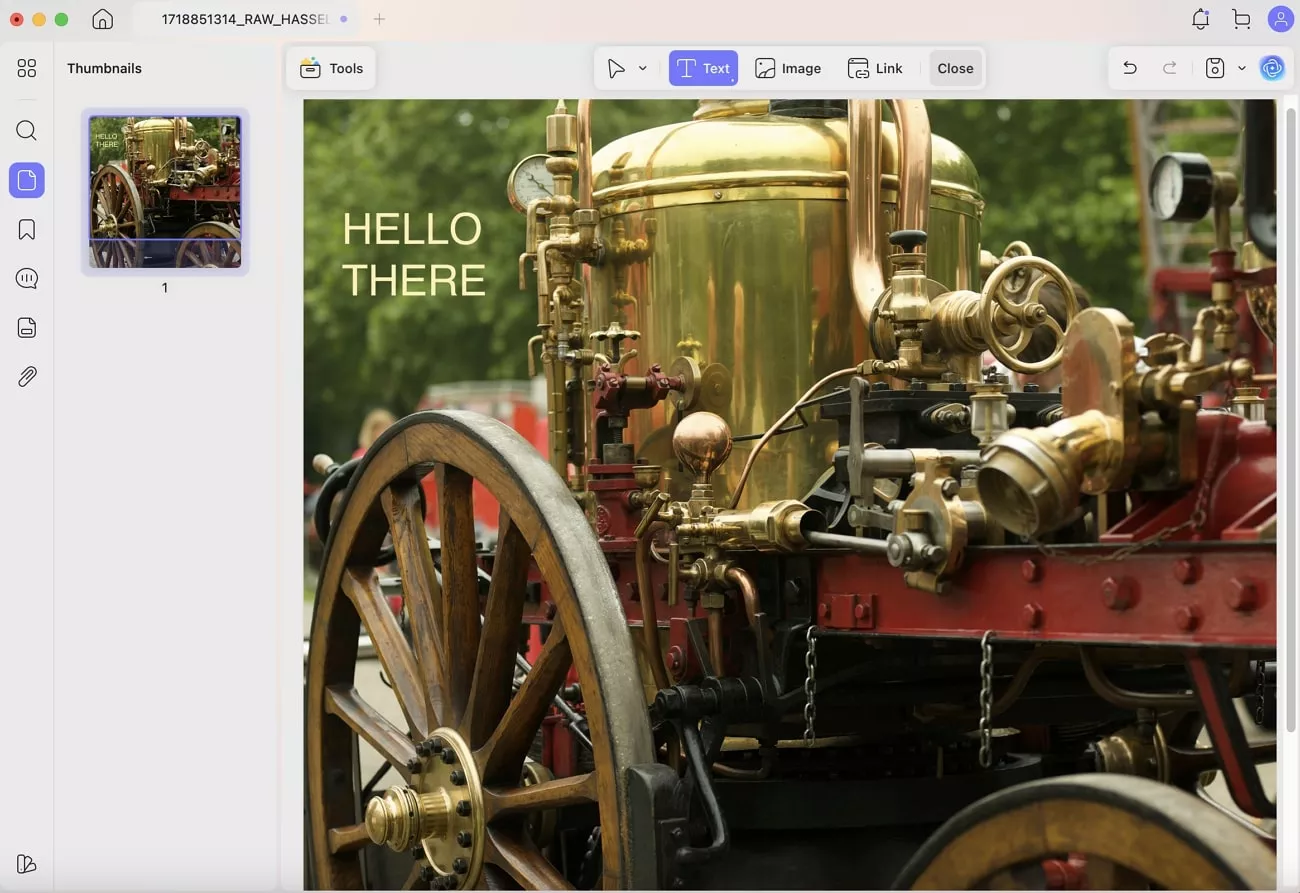Click the home icon in title bar
The height and width of the screenshot is (893, 1300).
click(x=102, y=19)
